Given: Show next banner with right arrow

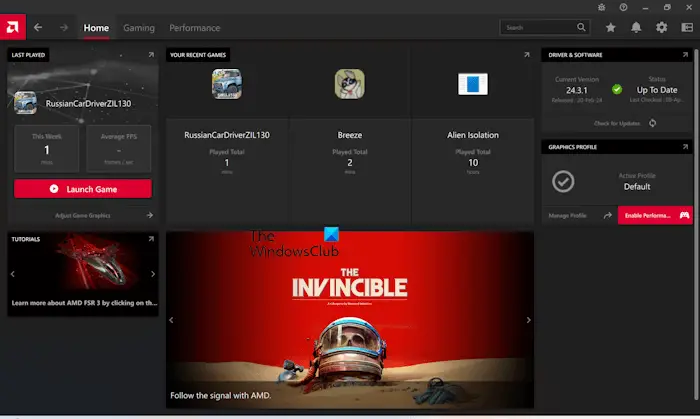Looking at the screenshot, I should (x=528, y=320).
